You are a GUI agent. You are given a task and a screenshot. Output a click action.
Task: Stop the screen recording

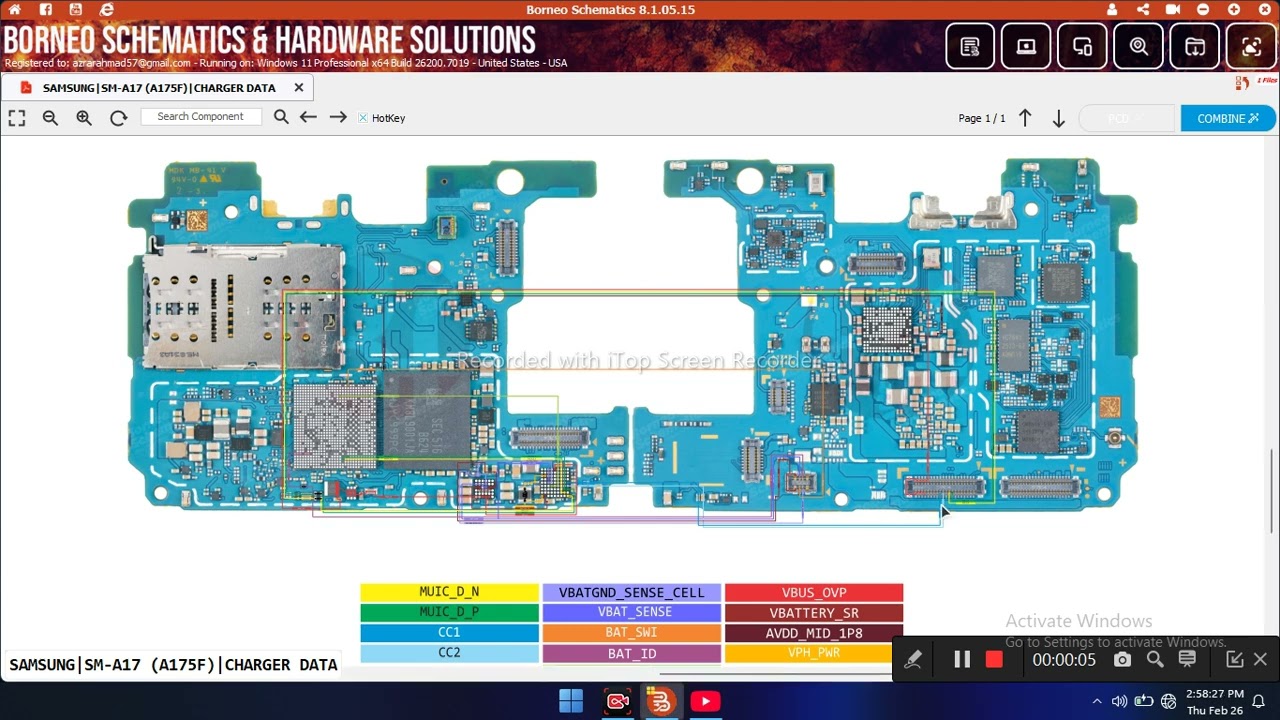994,659
